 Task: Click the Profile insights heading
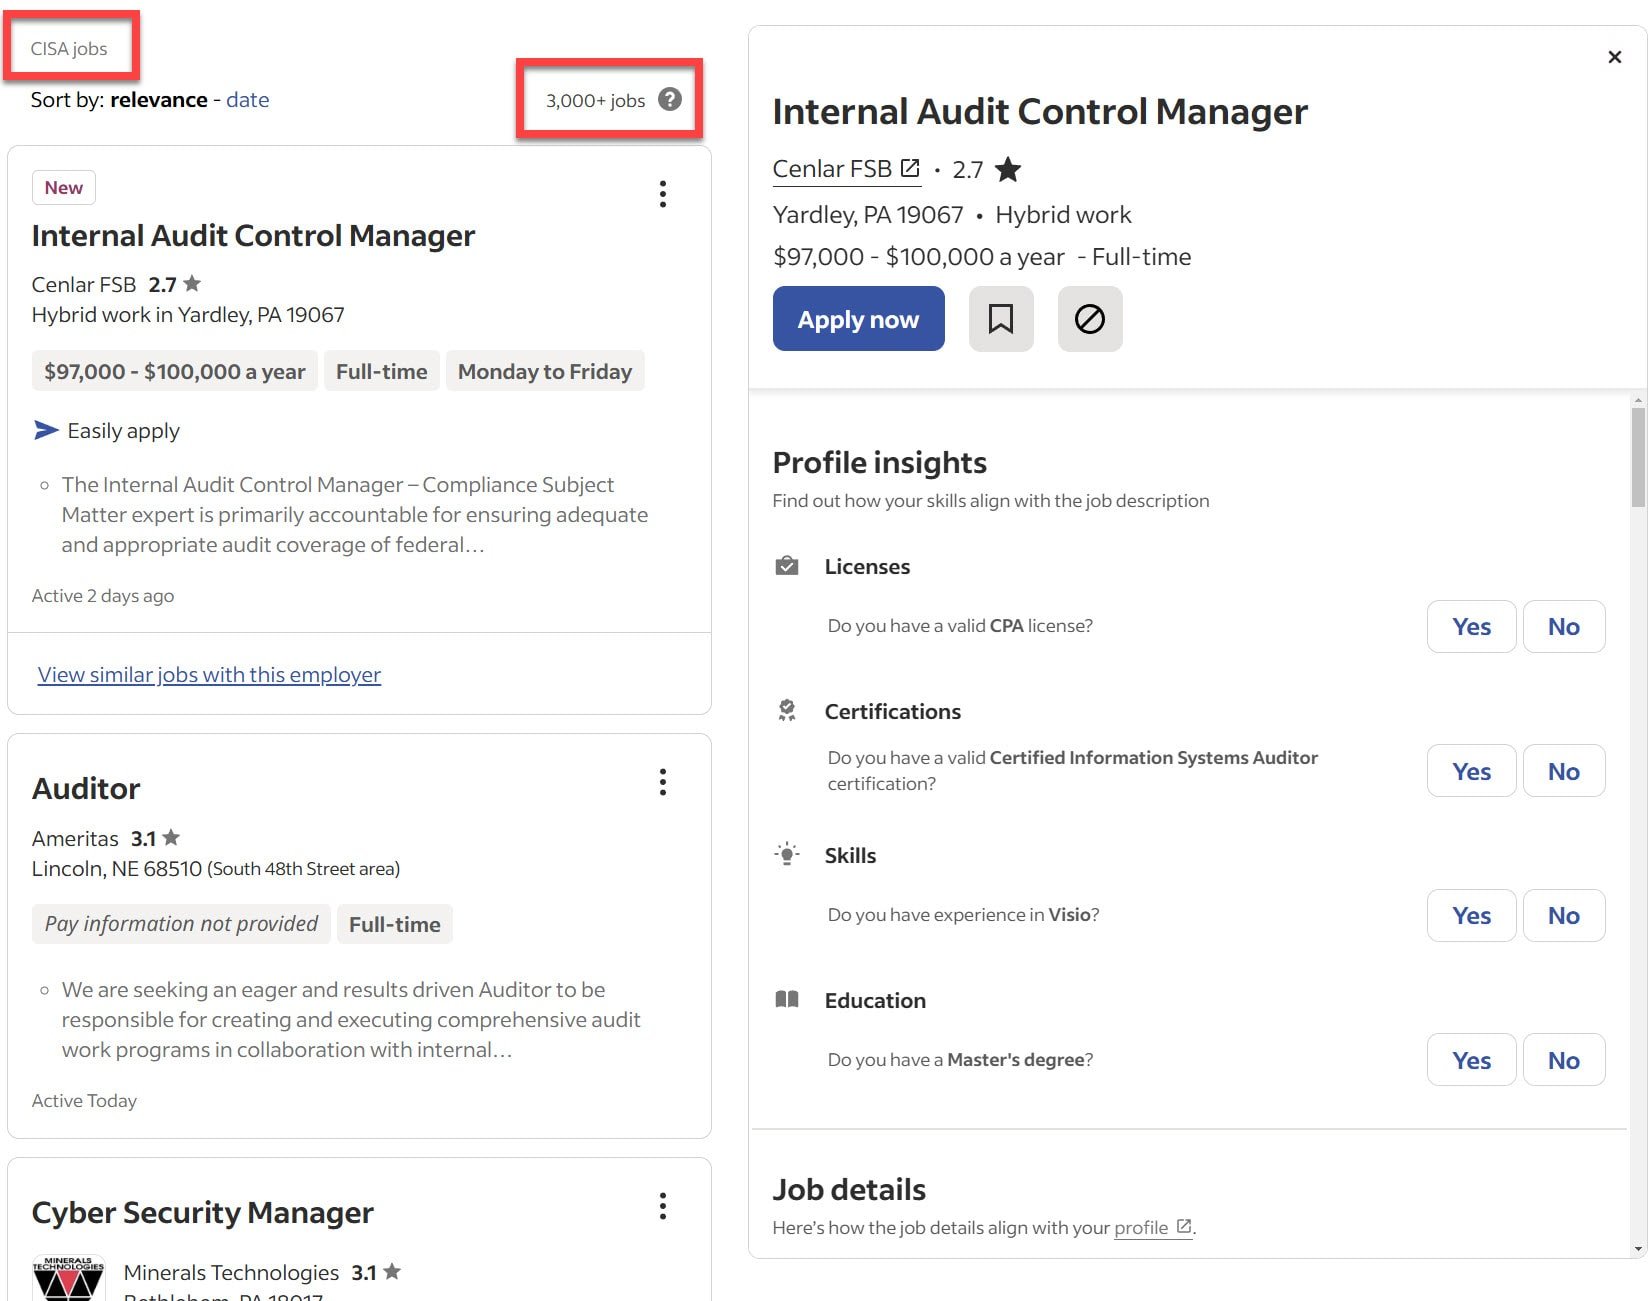(879, 463)
